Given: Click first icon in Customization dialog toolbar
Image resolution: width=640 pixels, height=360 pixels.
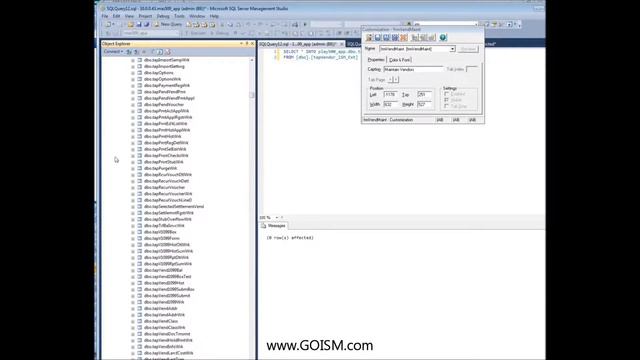Looking at the screenshot, I should coord(369,38).
